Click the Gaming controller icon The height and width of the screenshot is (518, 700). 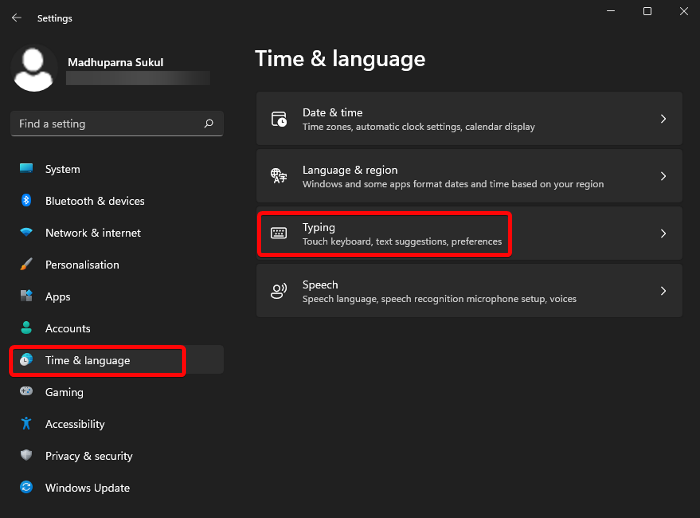(27, 392)
